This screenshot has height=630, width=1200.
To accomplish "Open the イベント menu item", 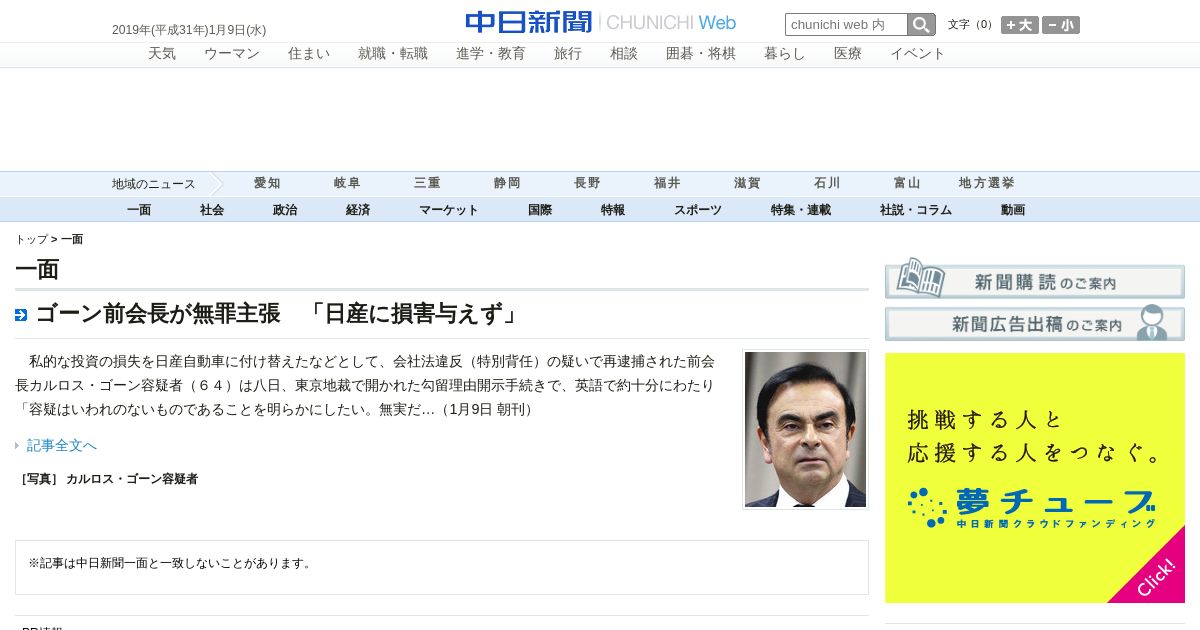I will click(918, 54).
